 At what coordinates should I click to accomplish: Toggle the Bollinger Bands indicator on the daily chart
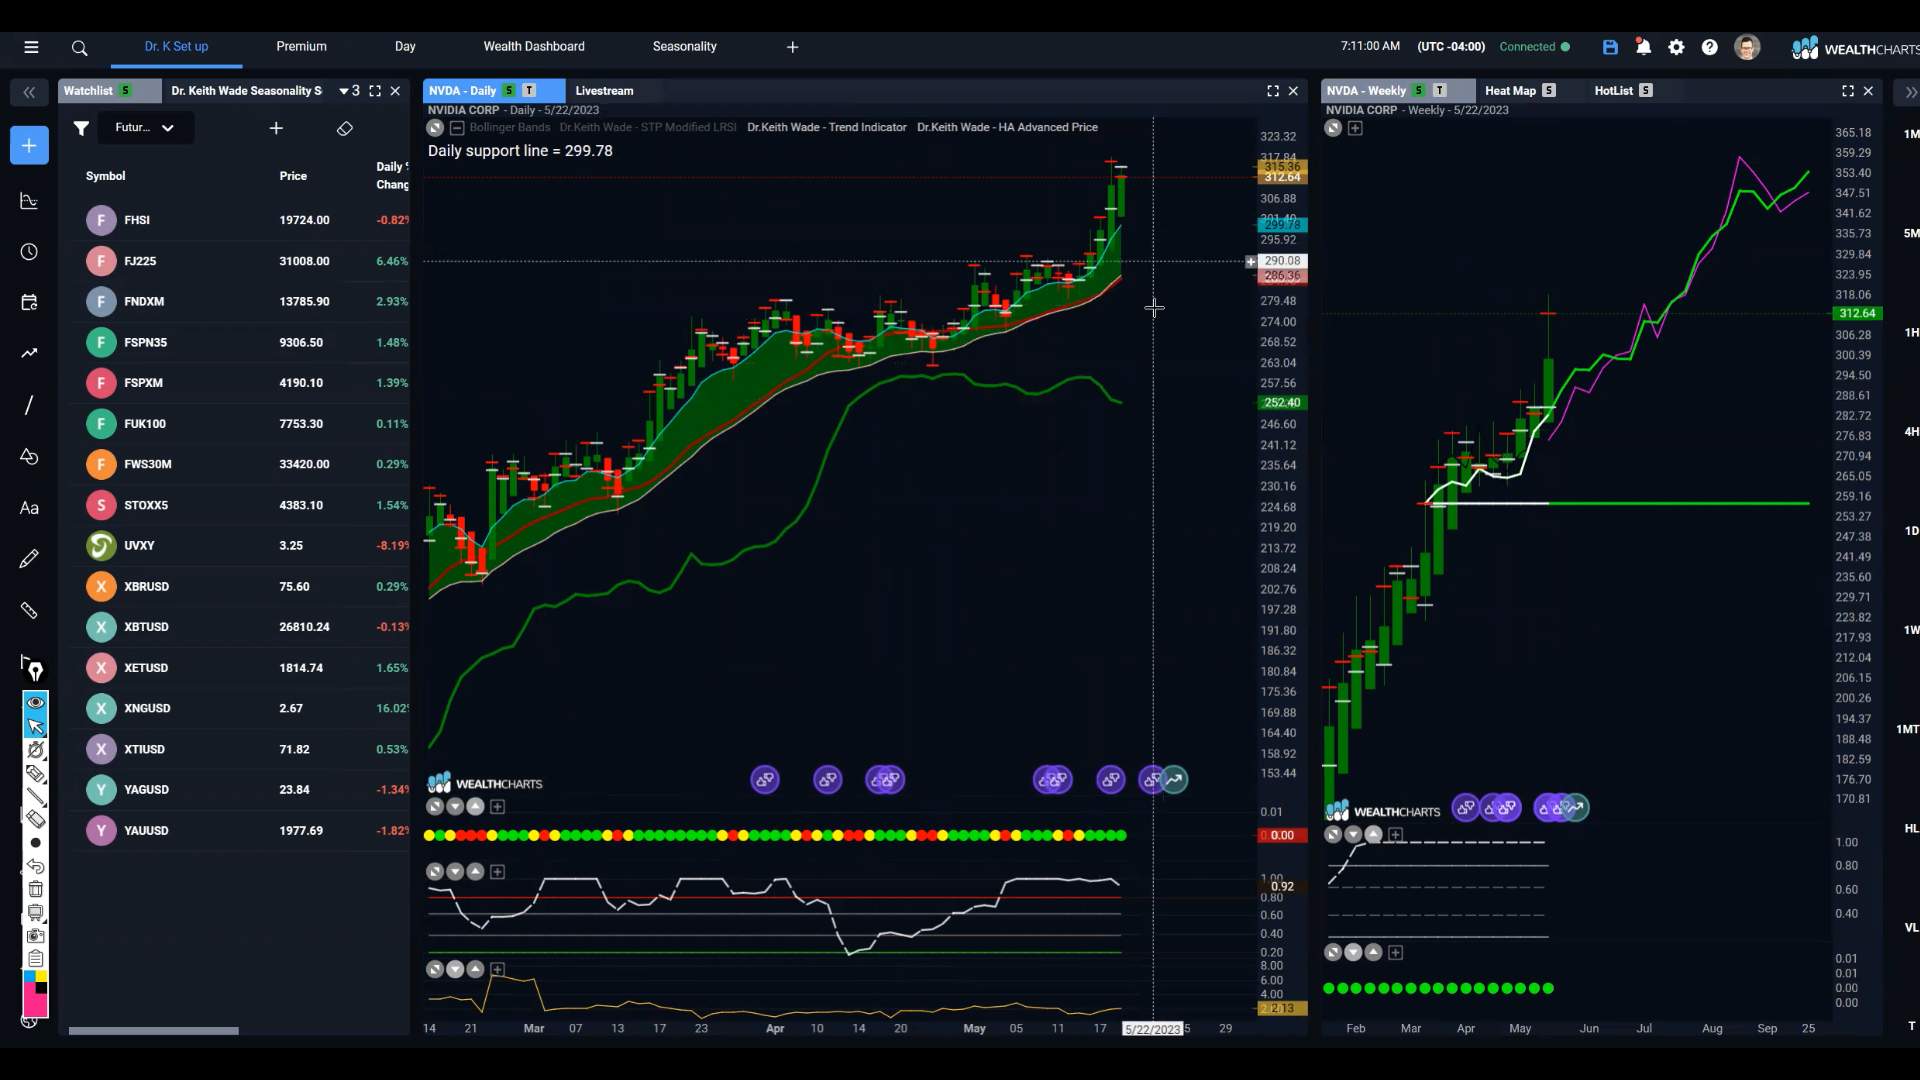pos(510,127)
